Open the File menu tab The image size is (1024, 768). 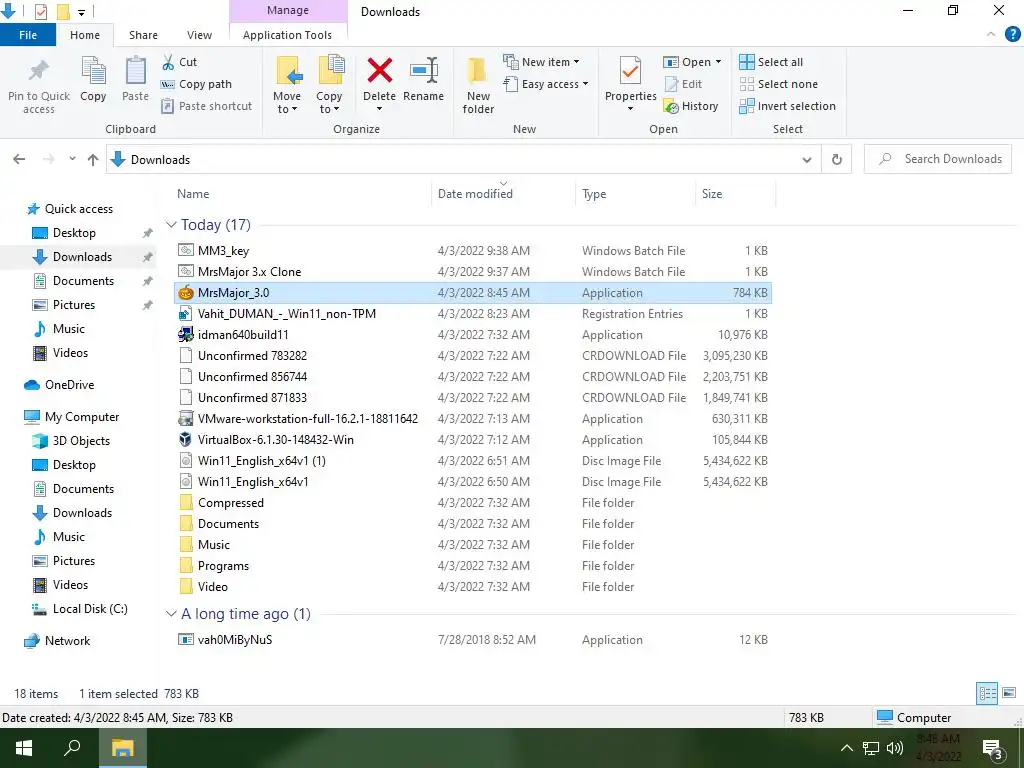pos(28,35)
